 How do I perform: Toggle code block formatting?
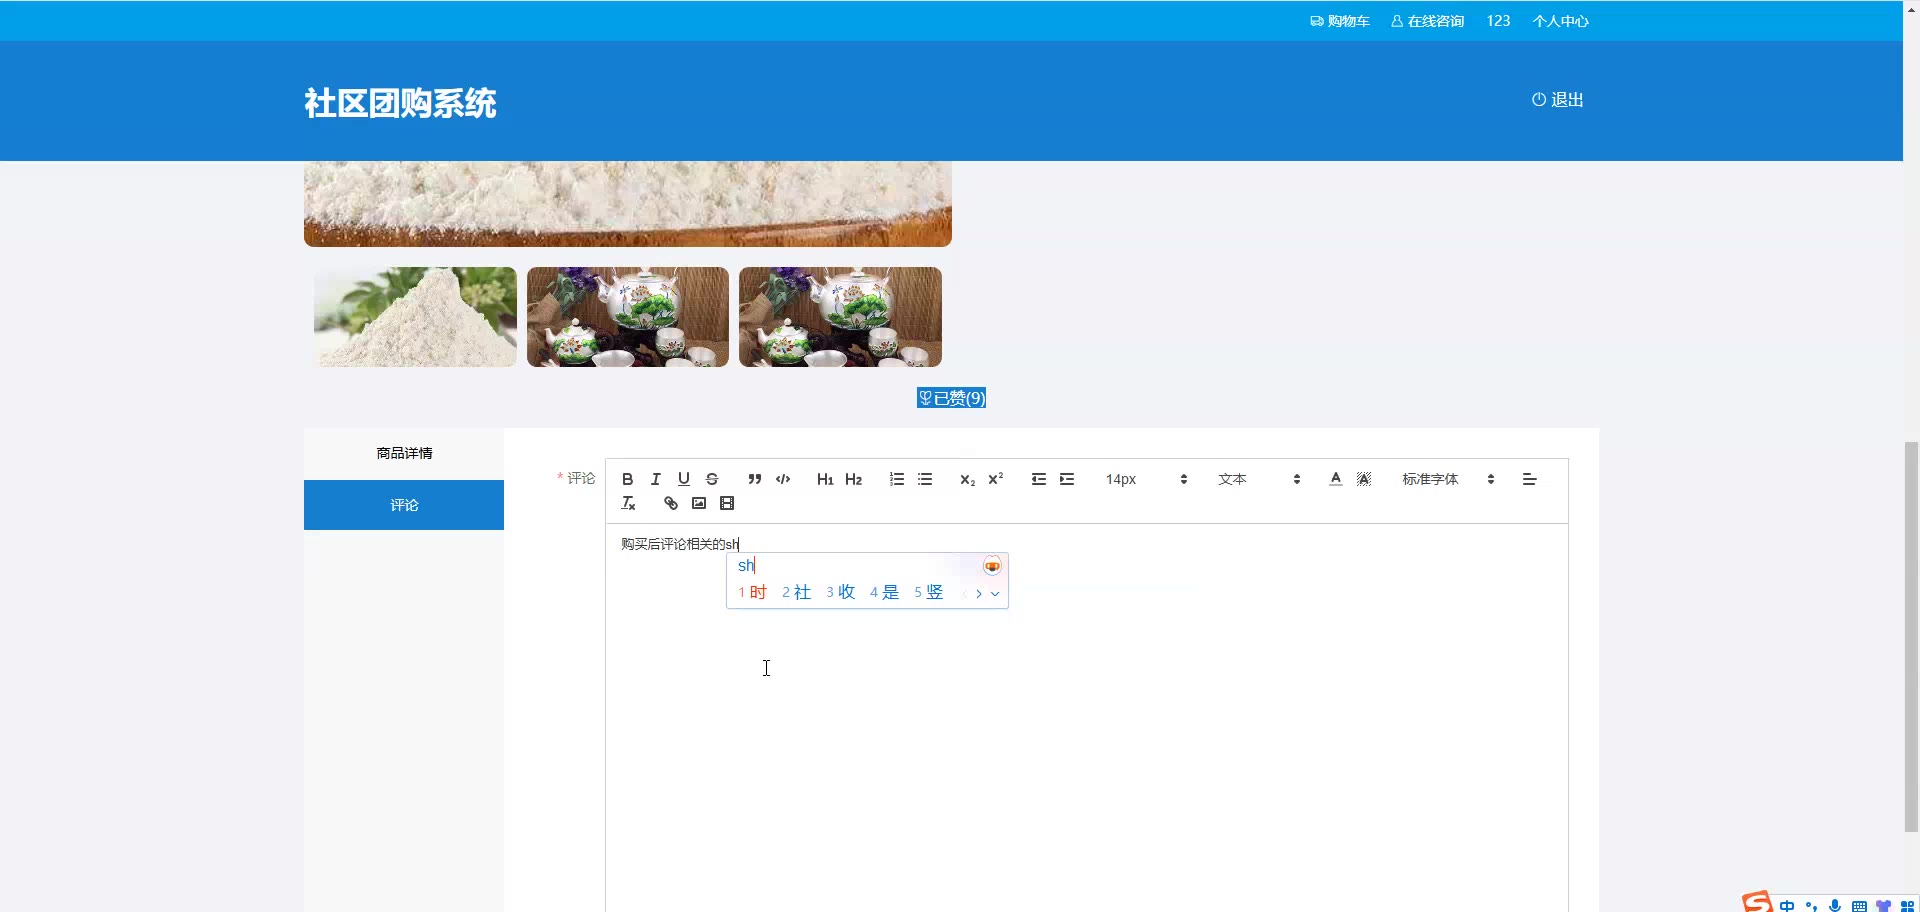click(x=783, y=480)
